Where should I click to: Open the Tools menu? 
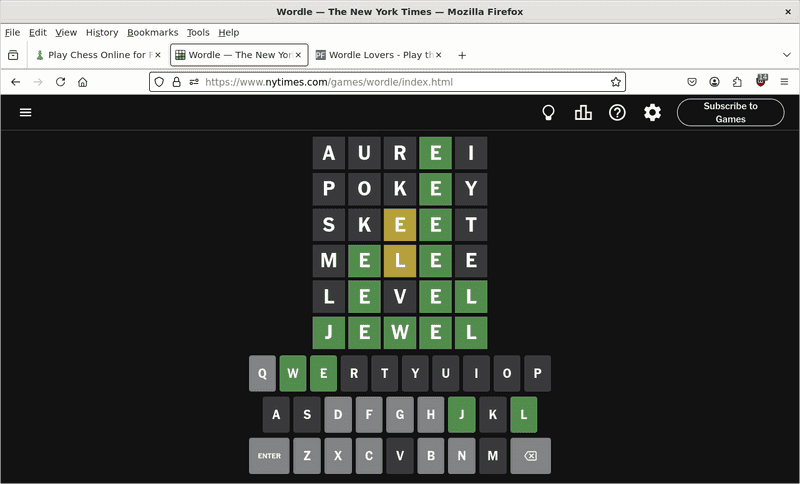point(198,33)
